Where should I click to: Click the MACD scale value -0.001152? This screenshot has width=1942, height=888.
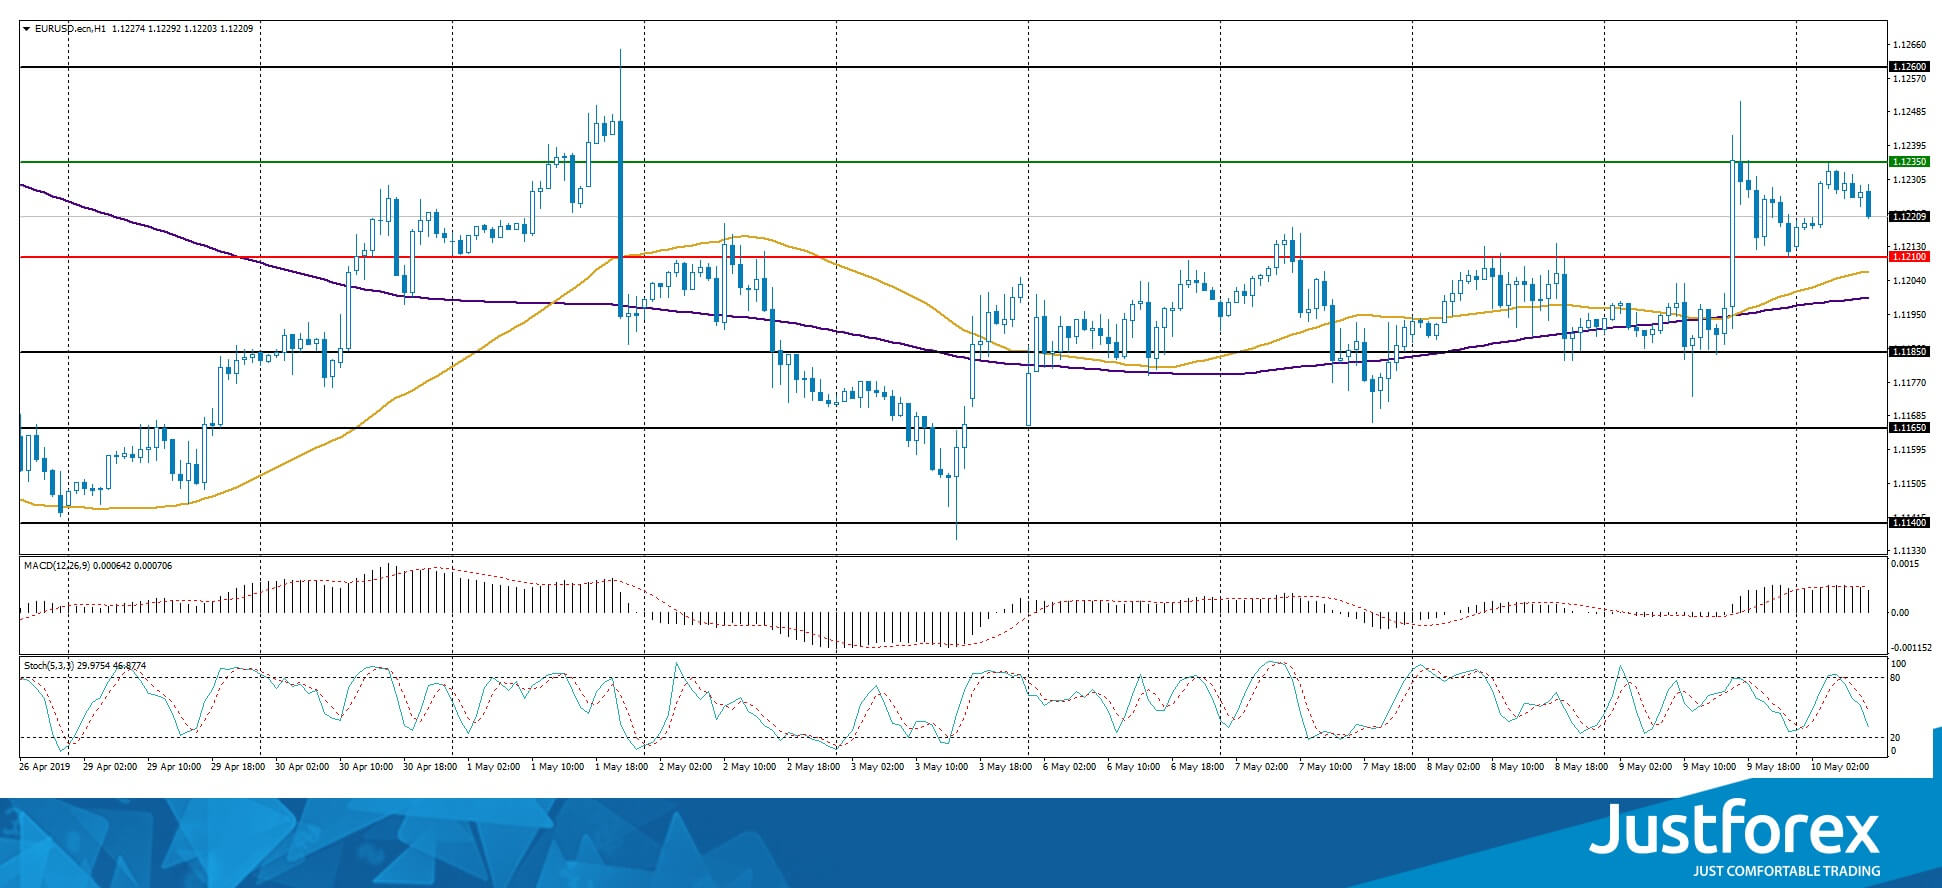click(x=1910, y=647)
